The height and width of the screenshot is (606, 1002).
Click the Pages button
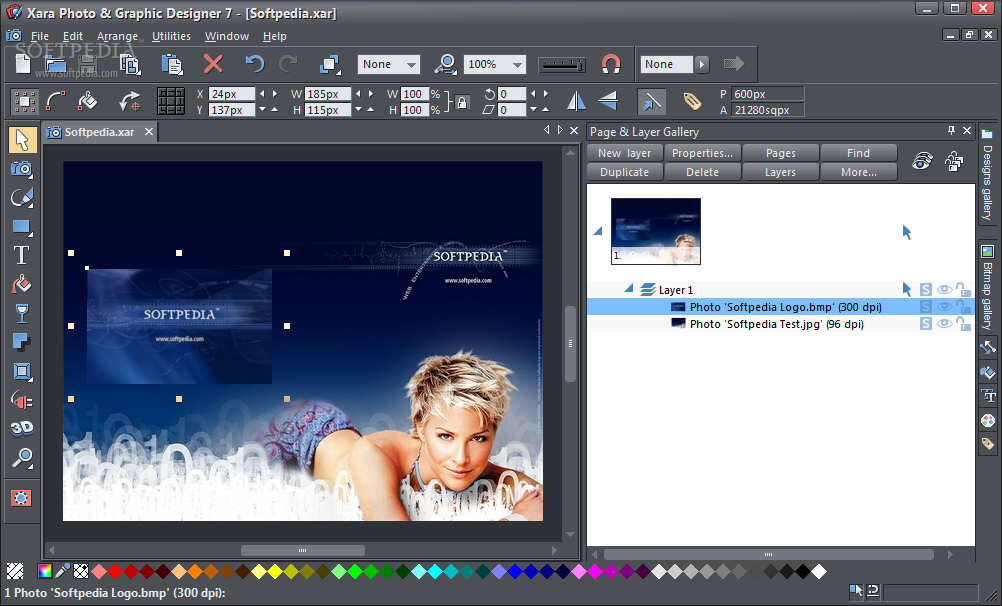780,153
